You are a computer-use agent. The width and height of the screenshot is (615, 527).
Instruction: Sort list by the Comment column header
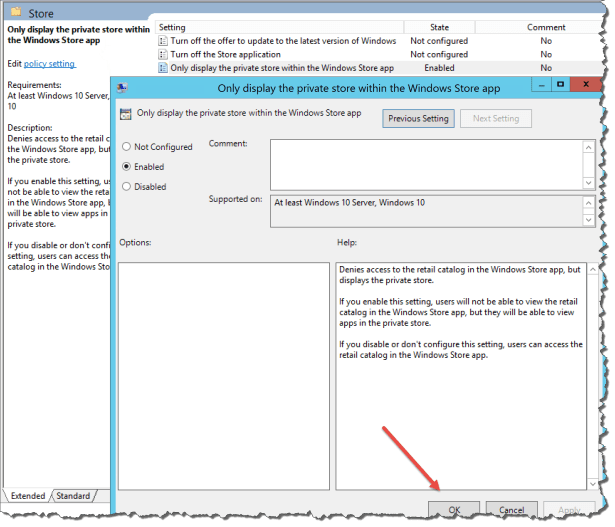[546, 27]
